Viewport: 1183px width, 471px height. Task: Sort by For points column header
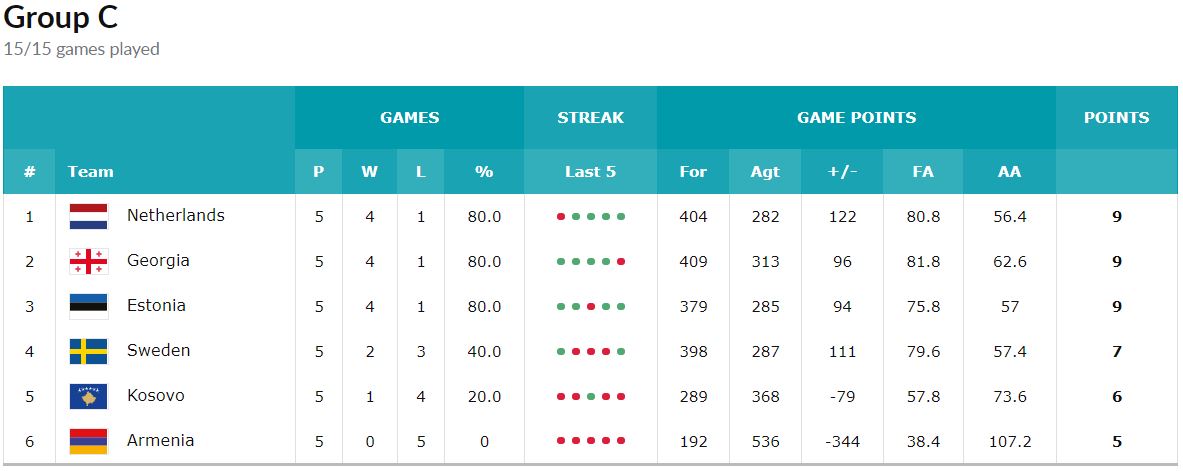(693, 171)
